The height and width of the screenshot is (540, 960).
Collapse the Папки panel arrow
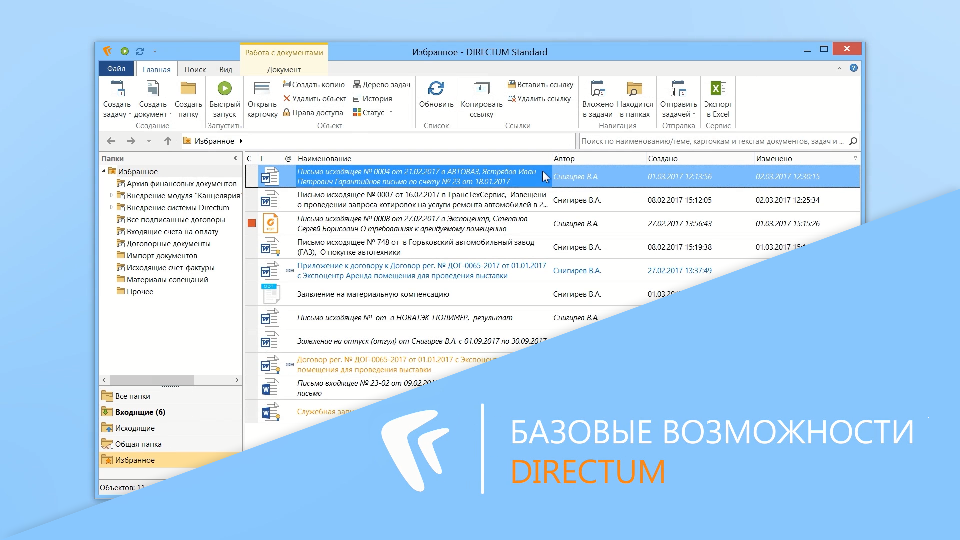[x=236, y=158]
